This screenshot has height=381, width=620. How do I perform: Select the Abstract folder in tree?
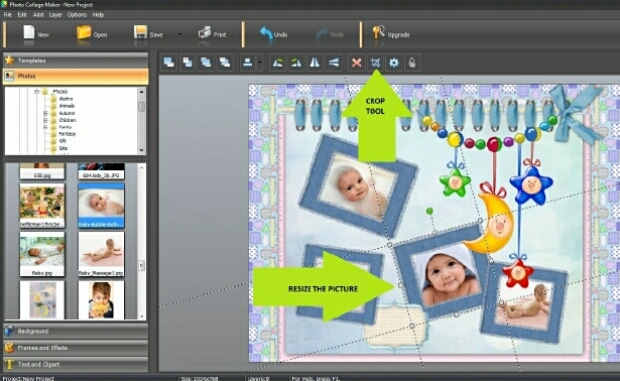66,99
